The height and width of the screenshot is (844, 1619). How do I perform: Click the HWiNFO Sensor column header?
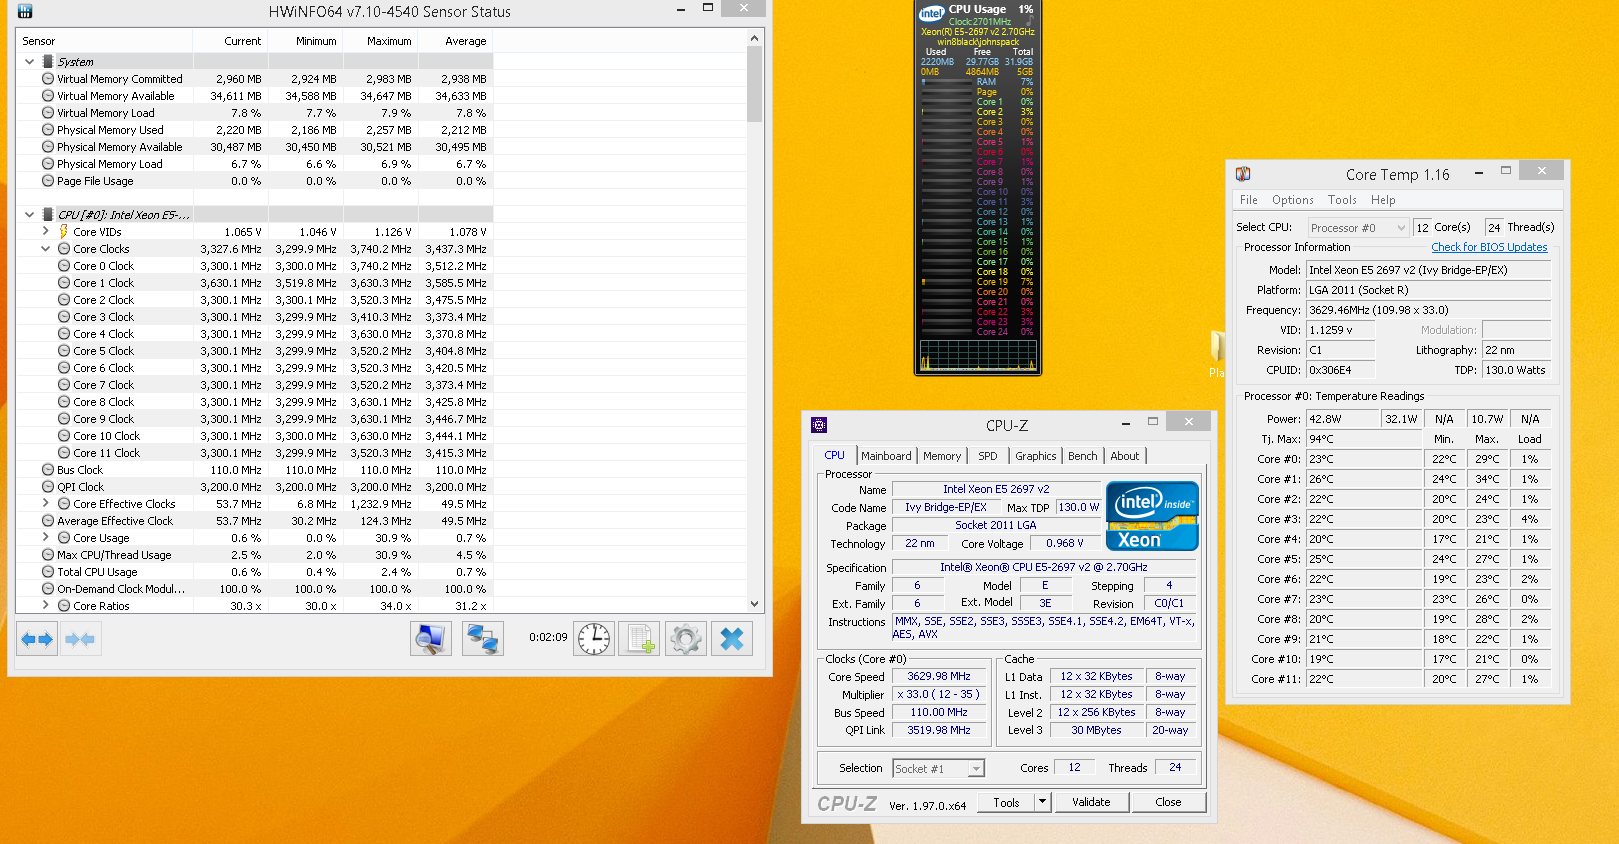(105, 41)
